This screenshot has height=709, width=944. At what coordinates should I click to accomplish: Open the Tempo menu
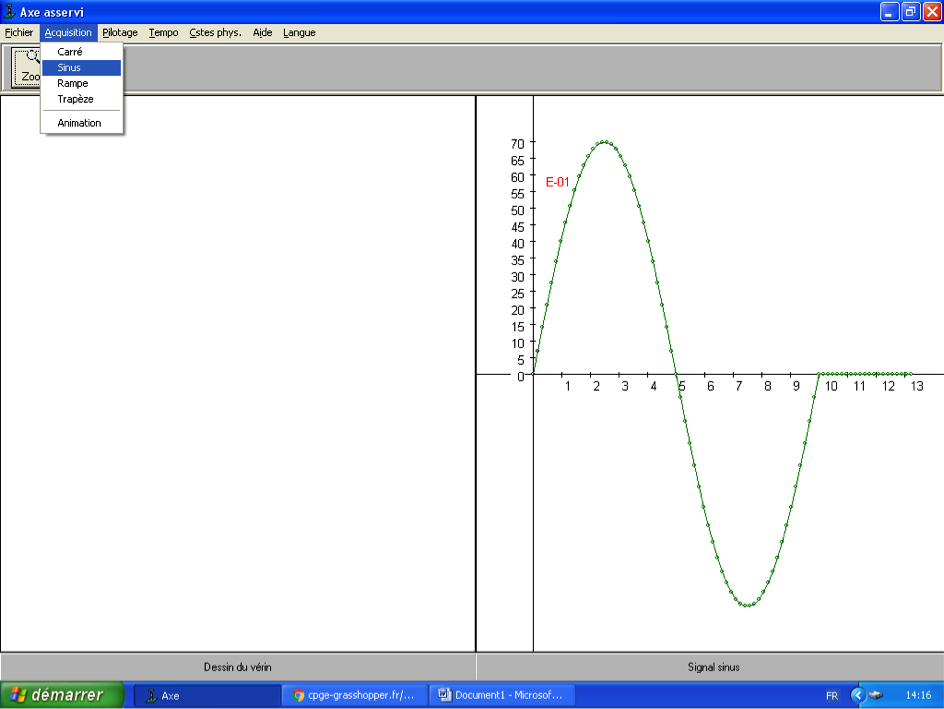163,33
